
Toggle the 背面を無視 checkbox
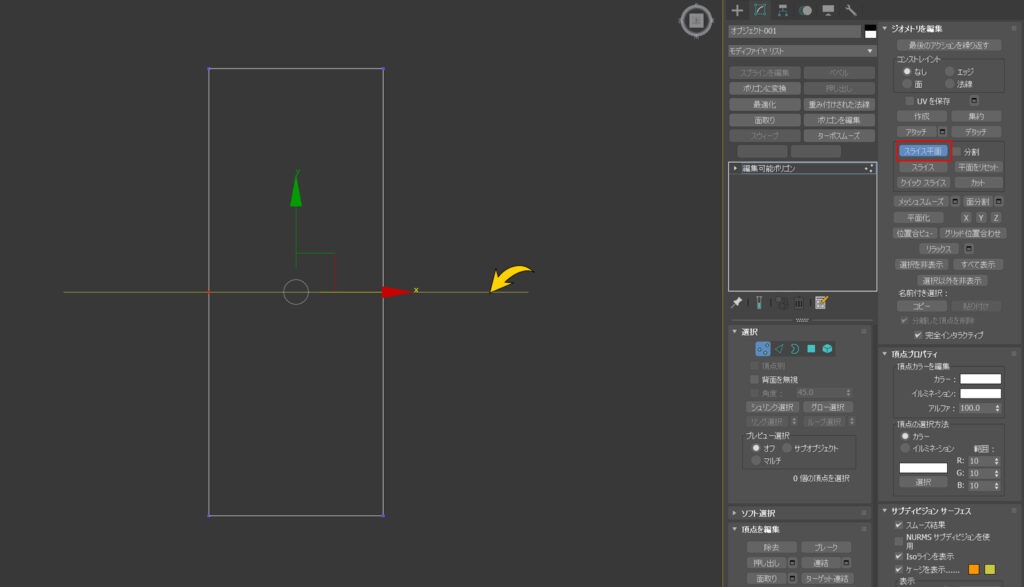tap(755, 379)
